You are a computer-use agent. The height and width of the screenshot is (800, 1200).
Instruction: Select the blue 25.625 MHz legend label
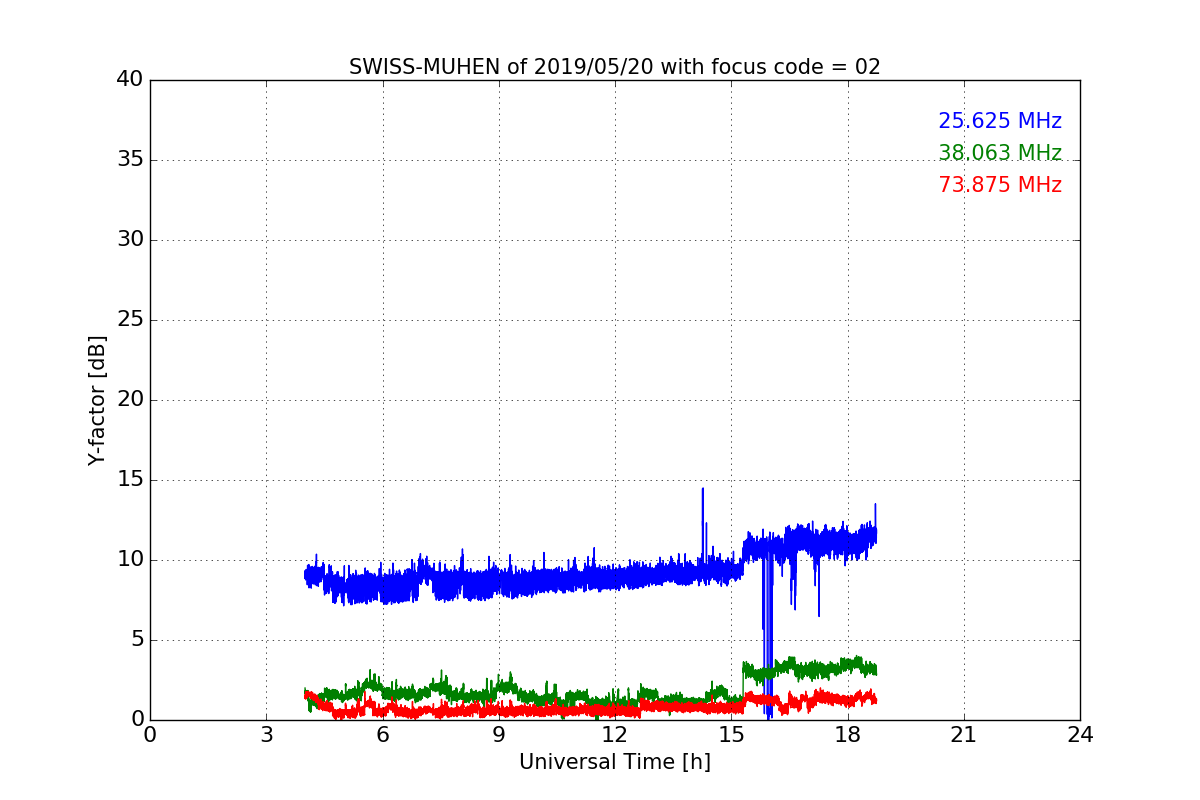(1000, 121)
